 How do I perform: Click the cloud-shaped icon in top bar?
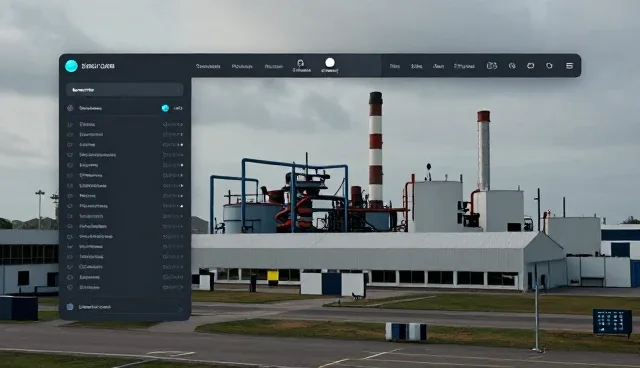(531, 66)
